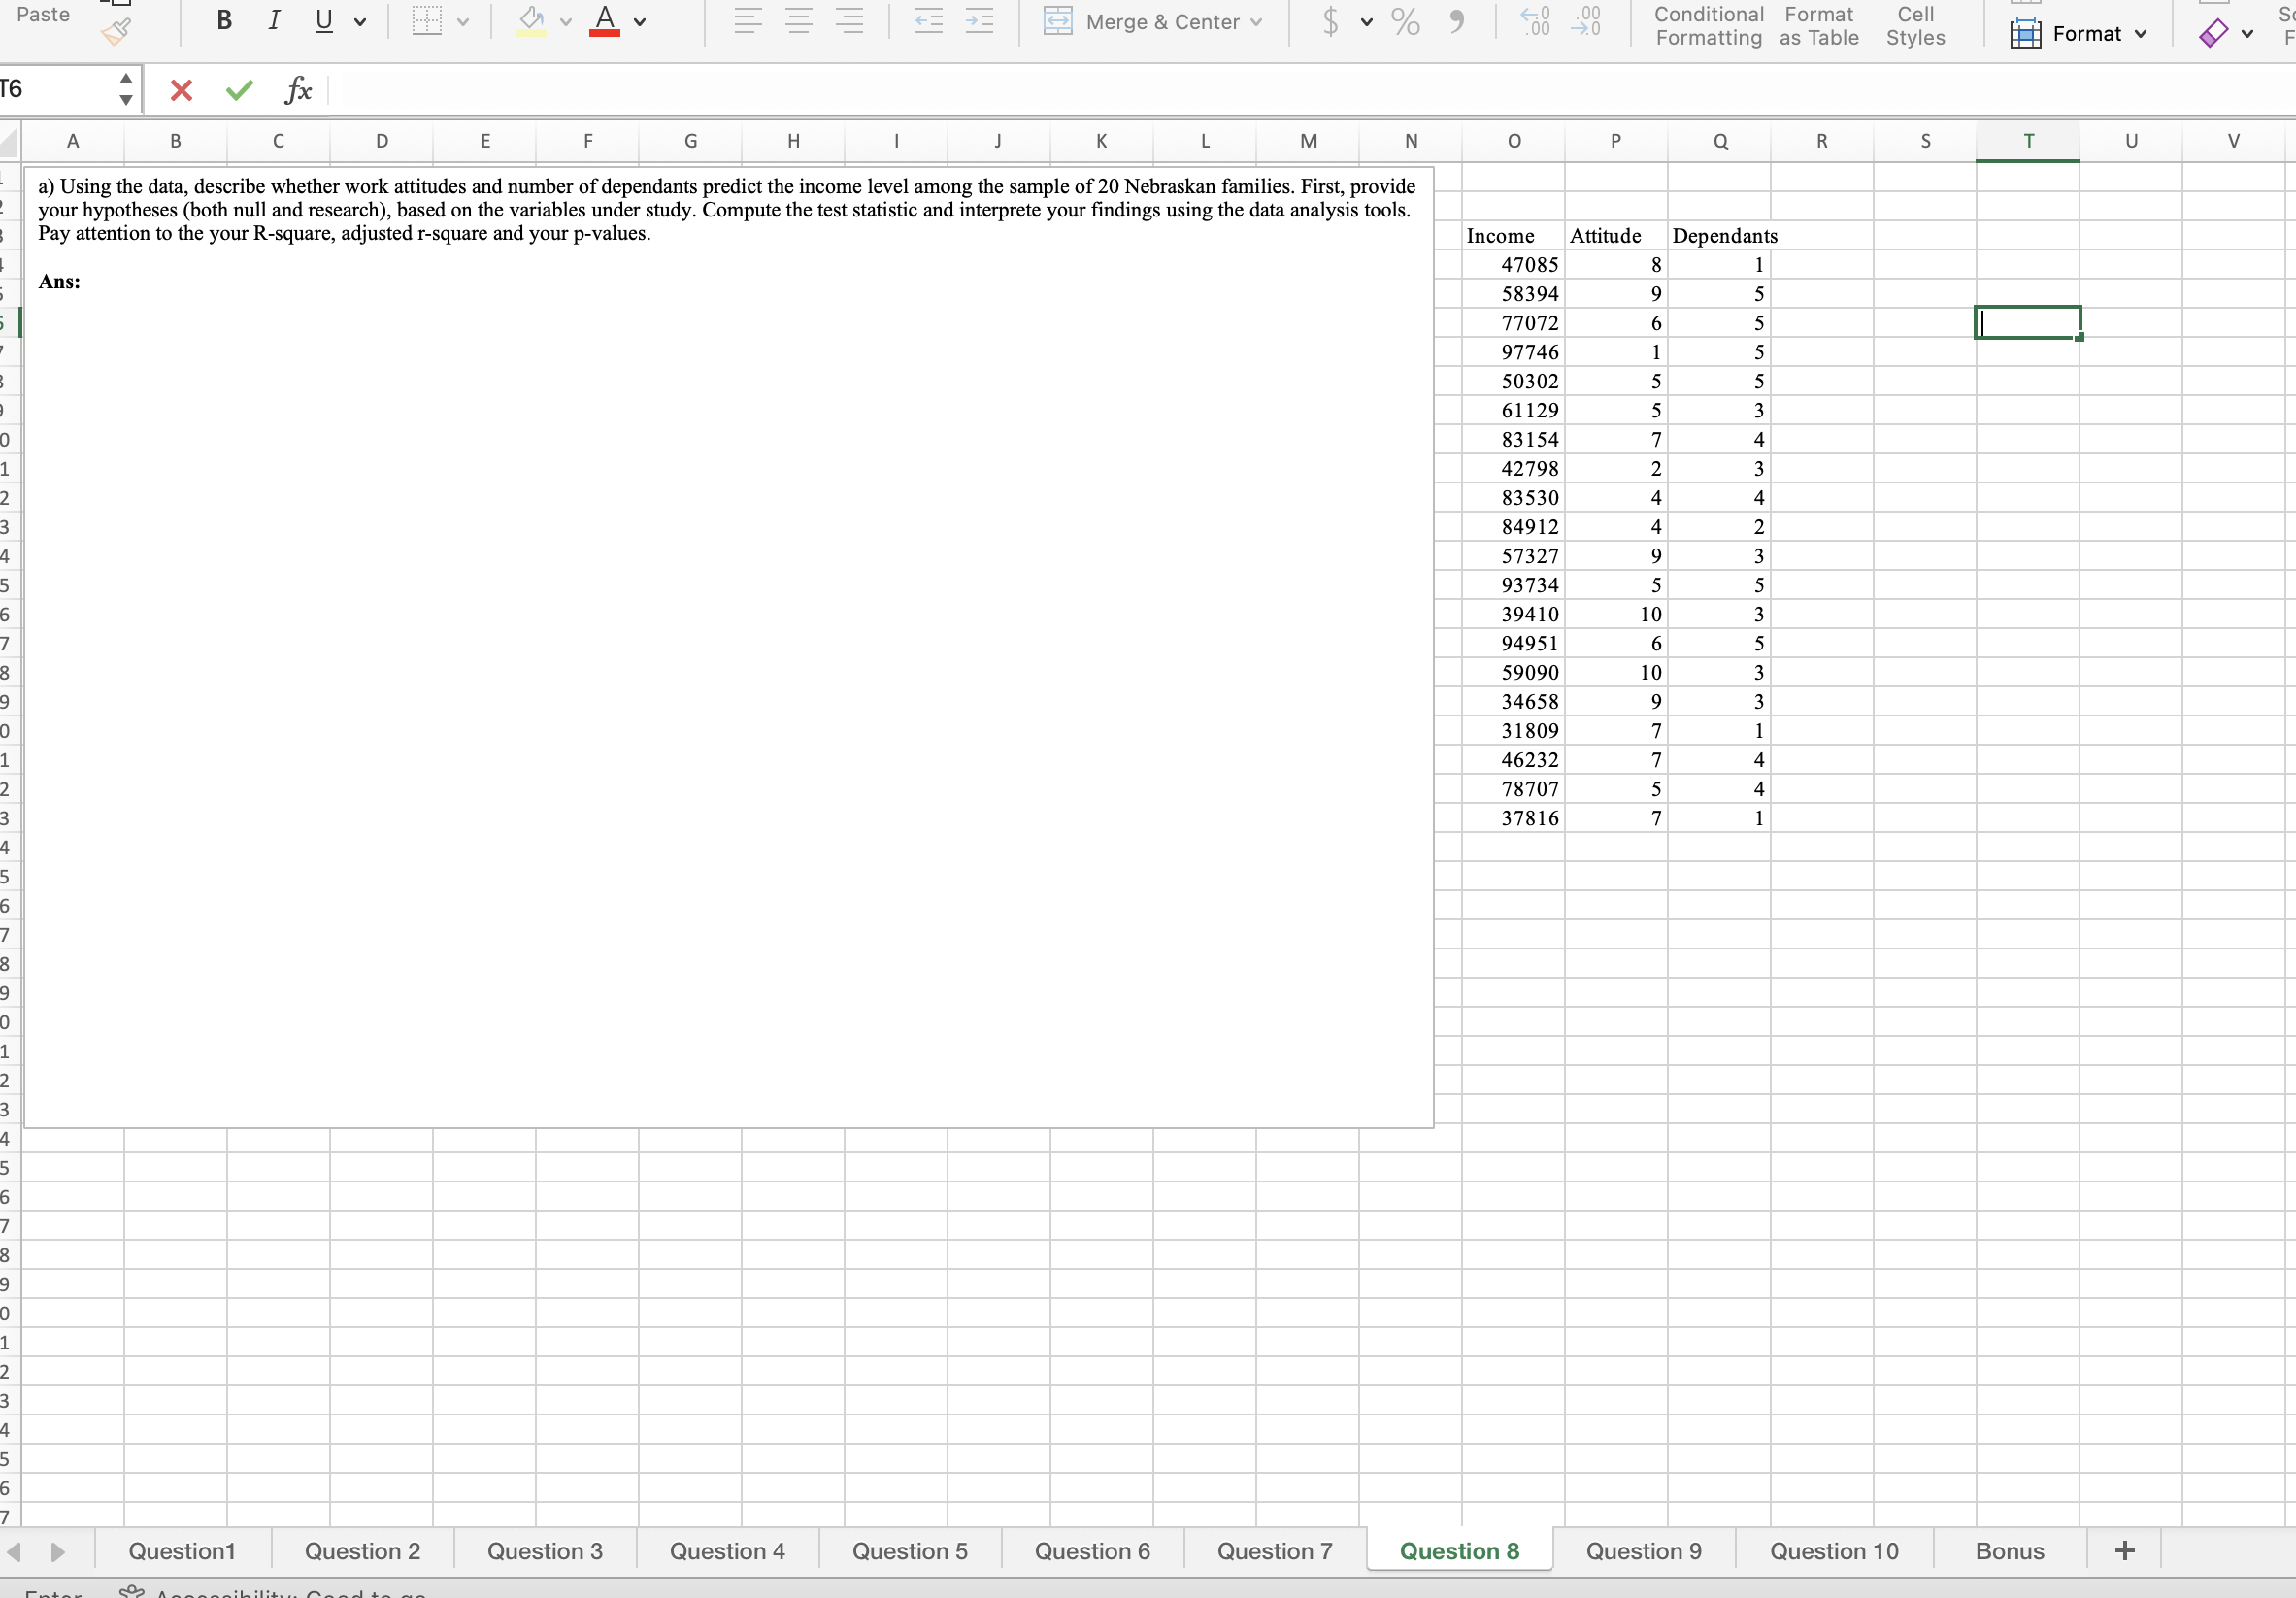Open font color dropdown arrow

point(640,22)
